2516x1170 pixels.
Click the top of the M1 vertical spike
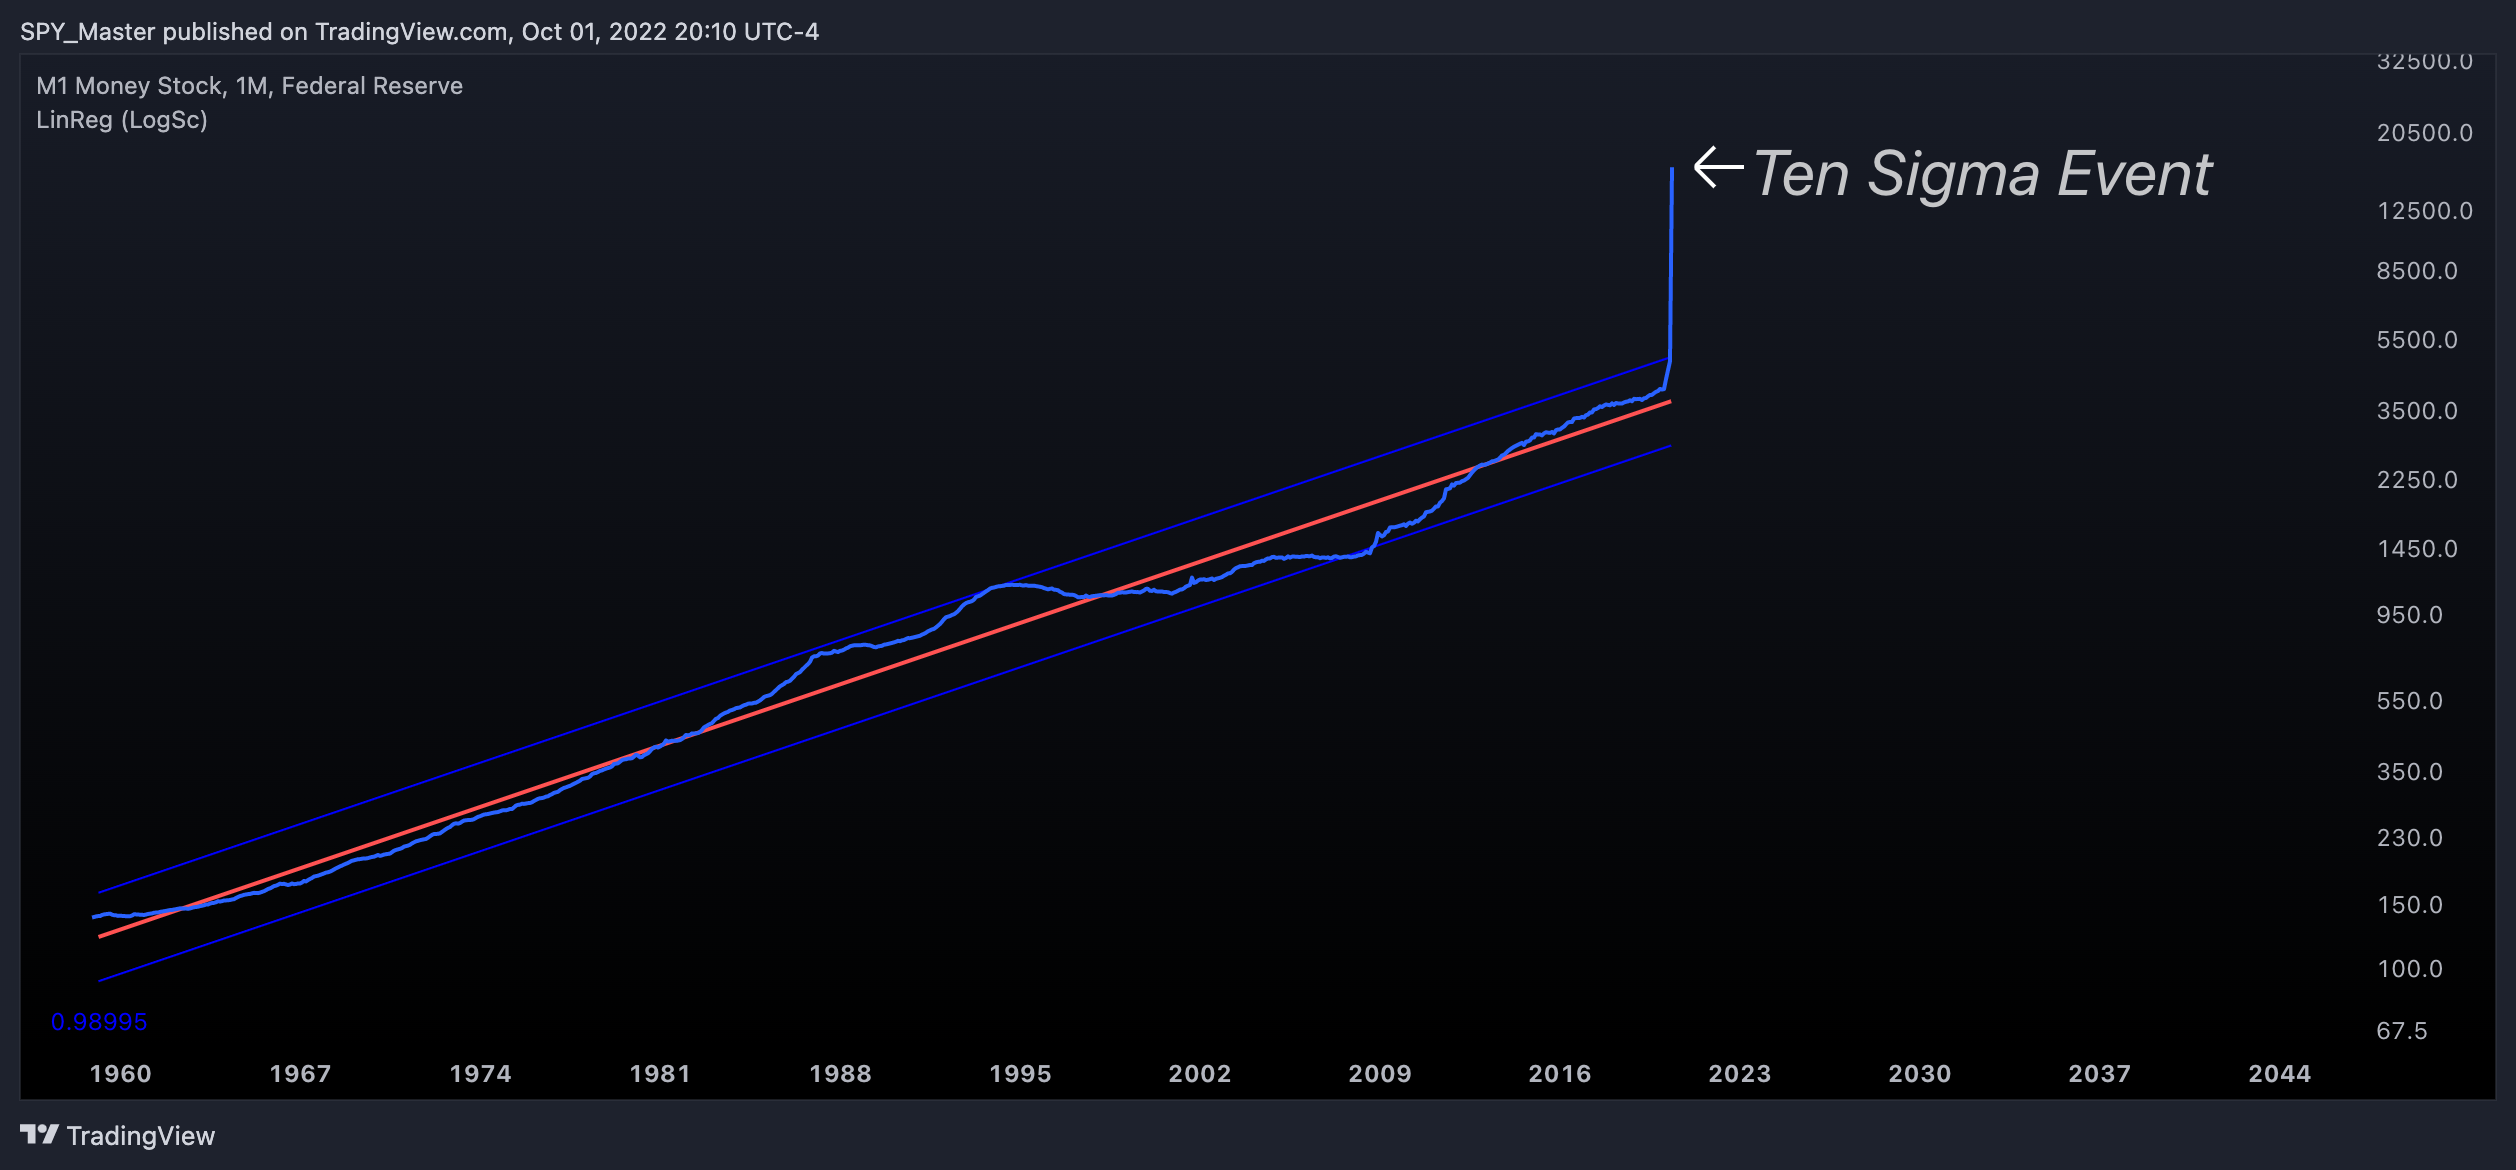pyautogui.click(x=1672, y=171)
